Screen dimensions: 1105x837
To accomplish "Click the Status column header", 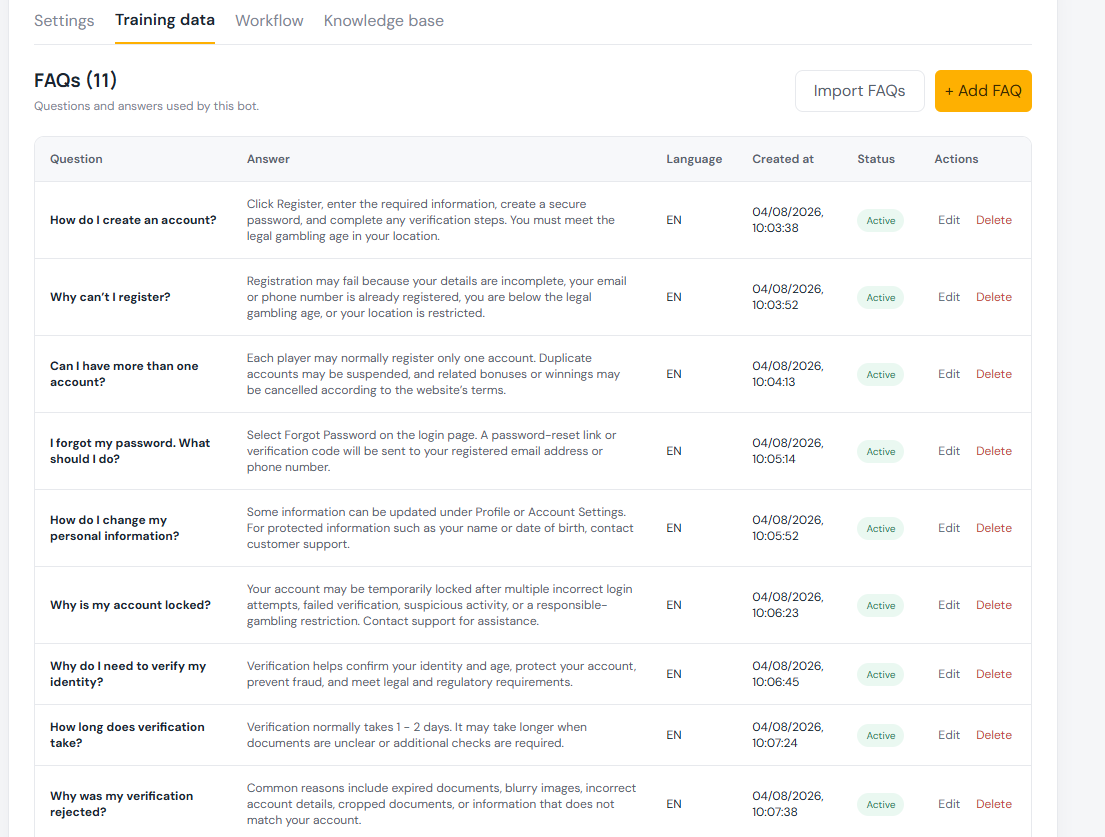I will 875,159.
